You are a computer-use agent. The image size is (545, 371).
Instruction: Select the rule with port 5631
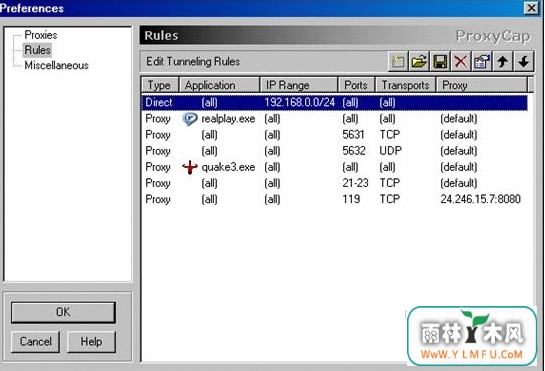335,135
